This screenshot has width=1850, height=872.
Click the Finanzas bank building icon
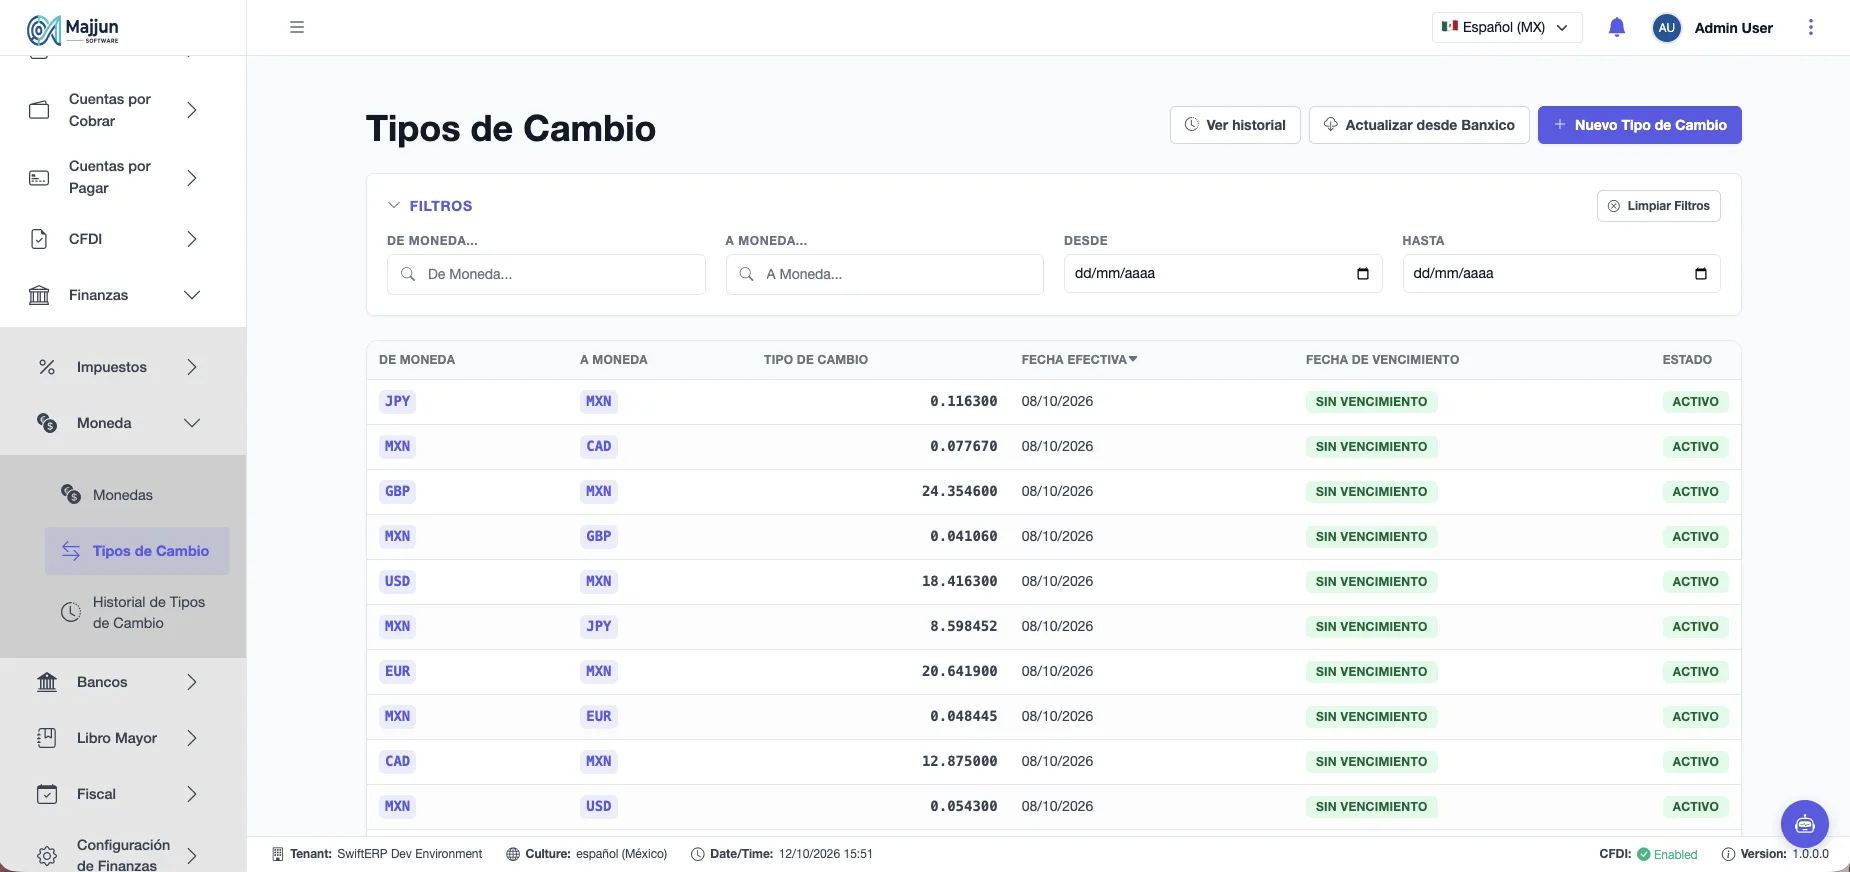pos(39,295)
